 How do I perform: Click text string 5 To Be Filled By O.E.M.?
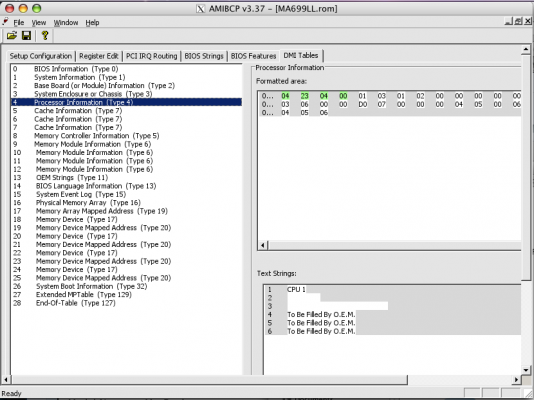point(321,323)
